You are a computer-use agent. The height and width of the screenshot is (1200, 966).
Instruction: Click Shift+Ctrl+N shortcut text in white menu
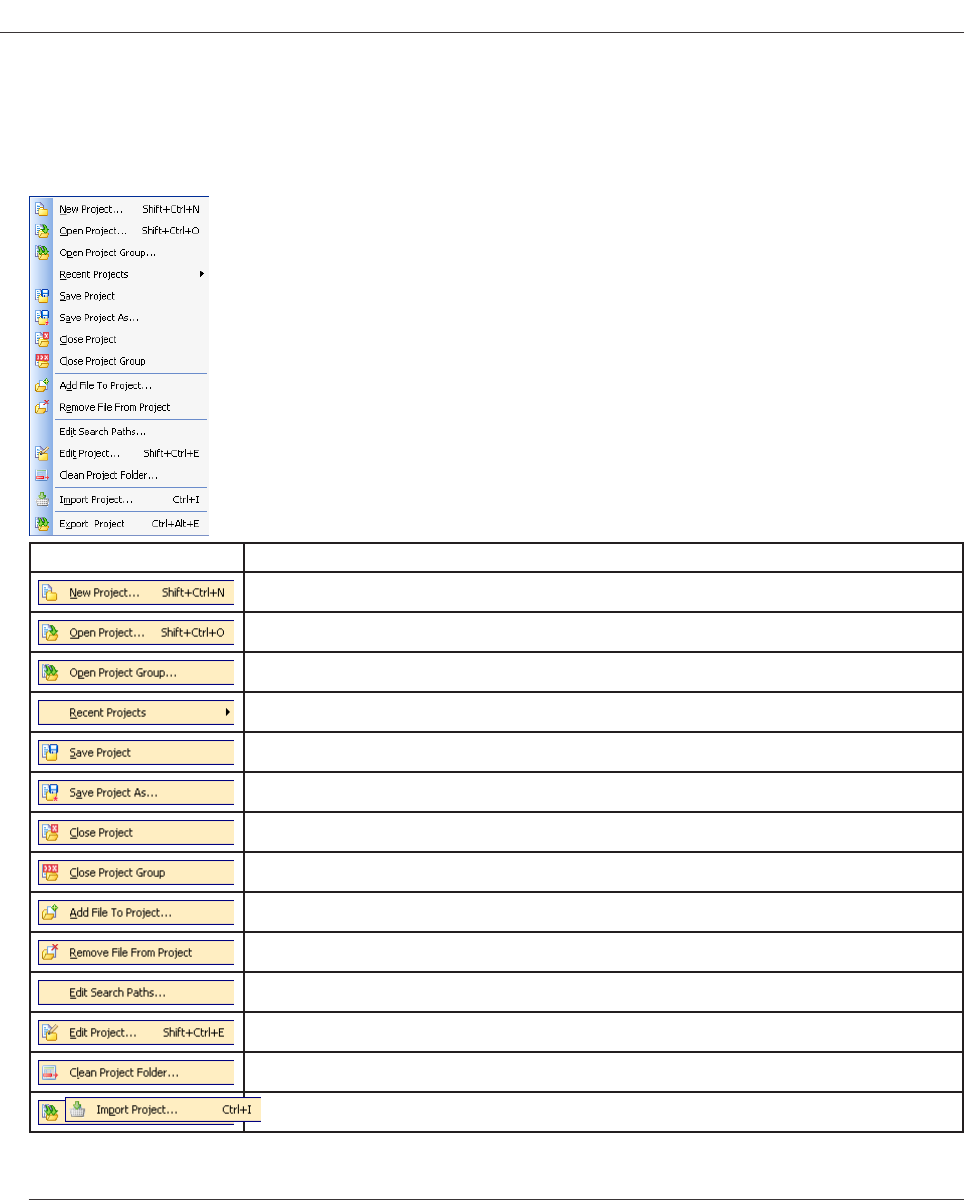pos(171,210)
